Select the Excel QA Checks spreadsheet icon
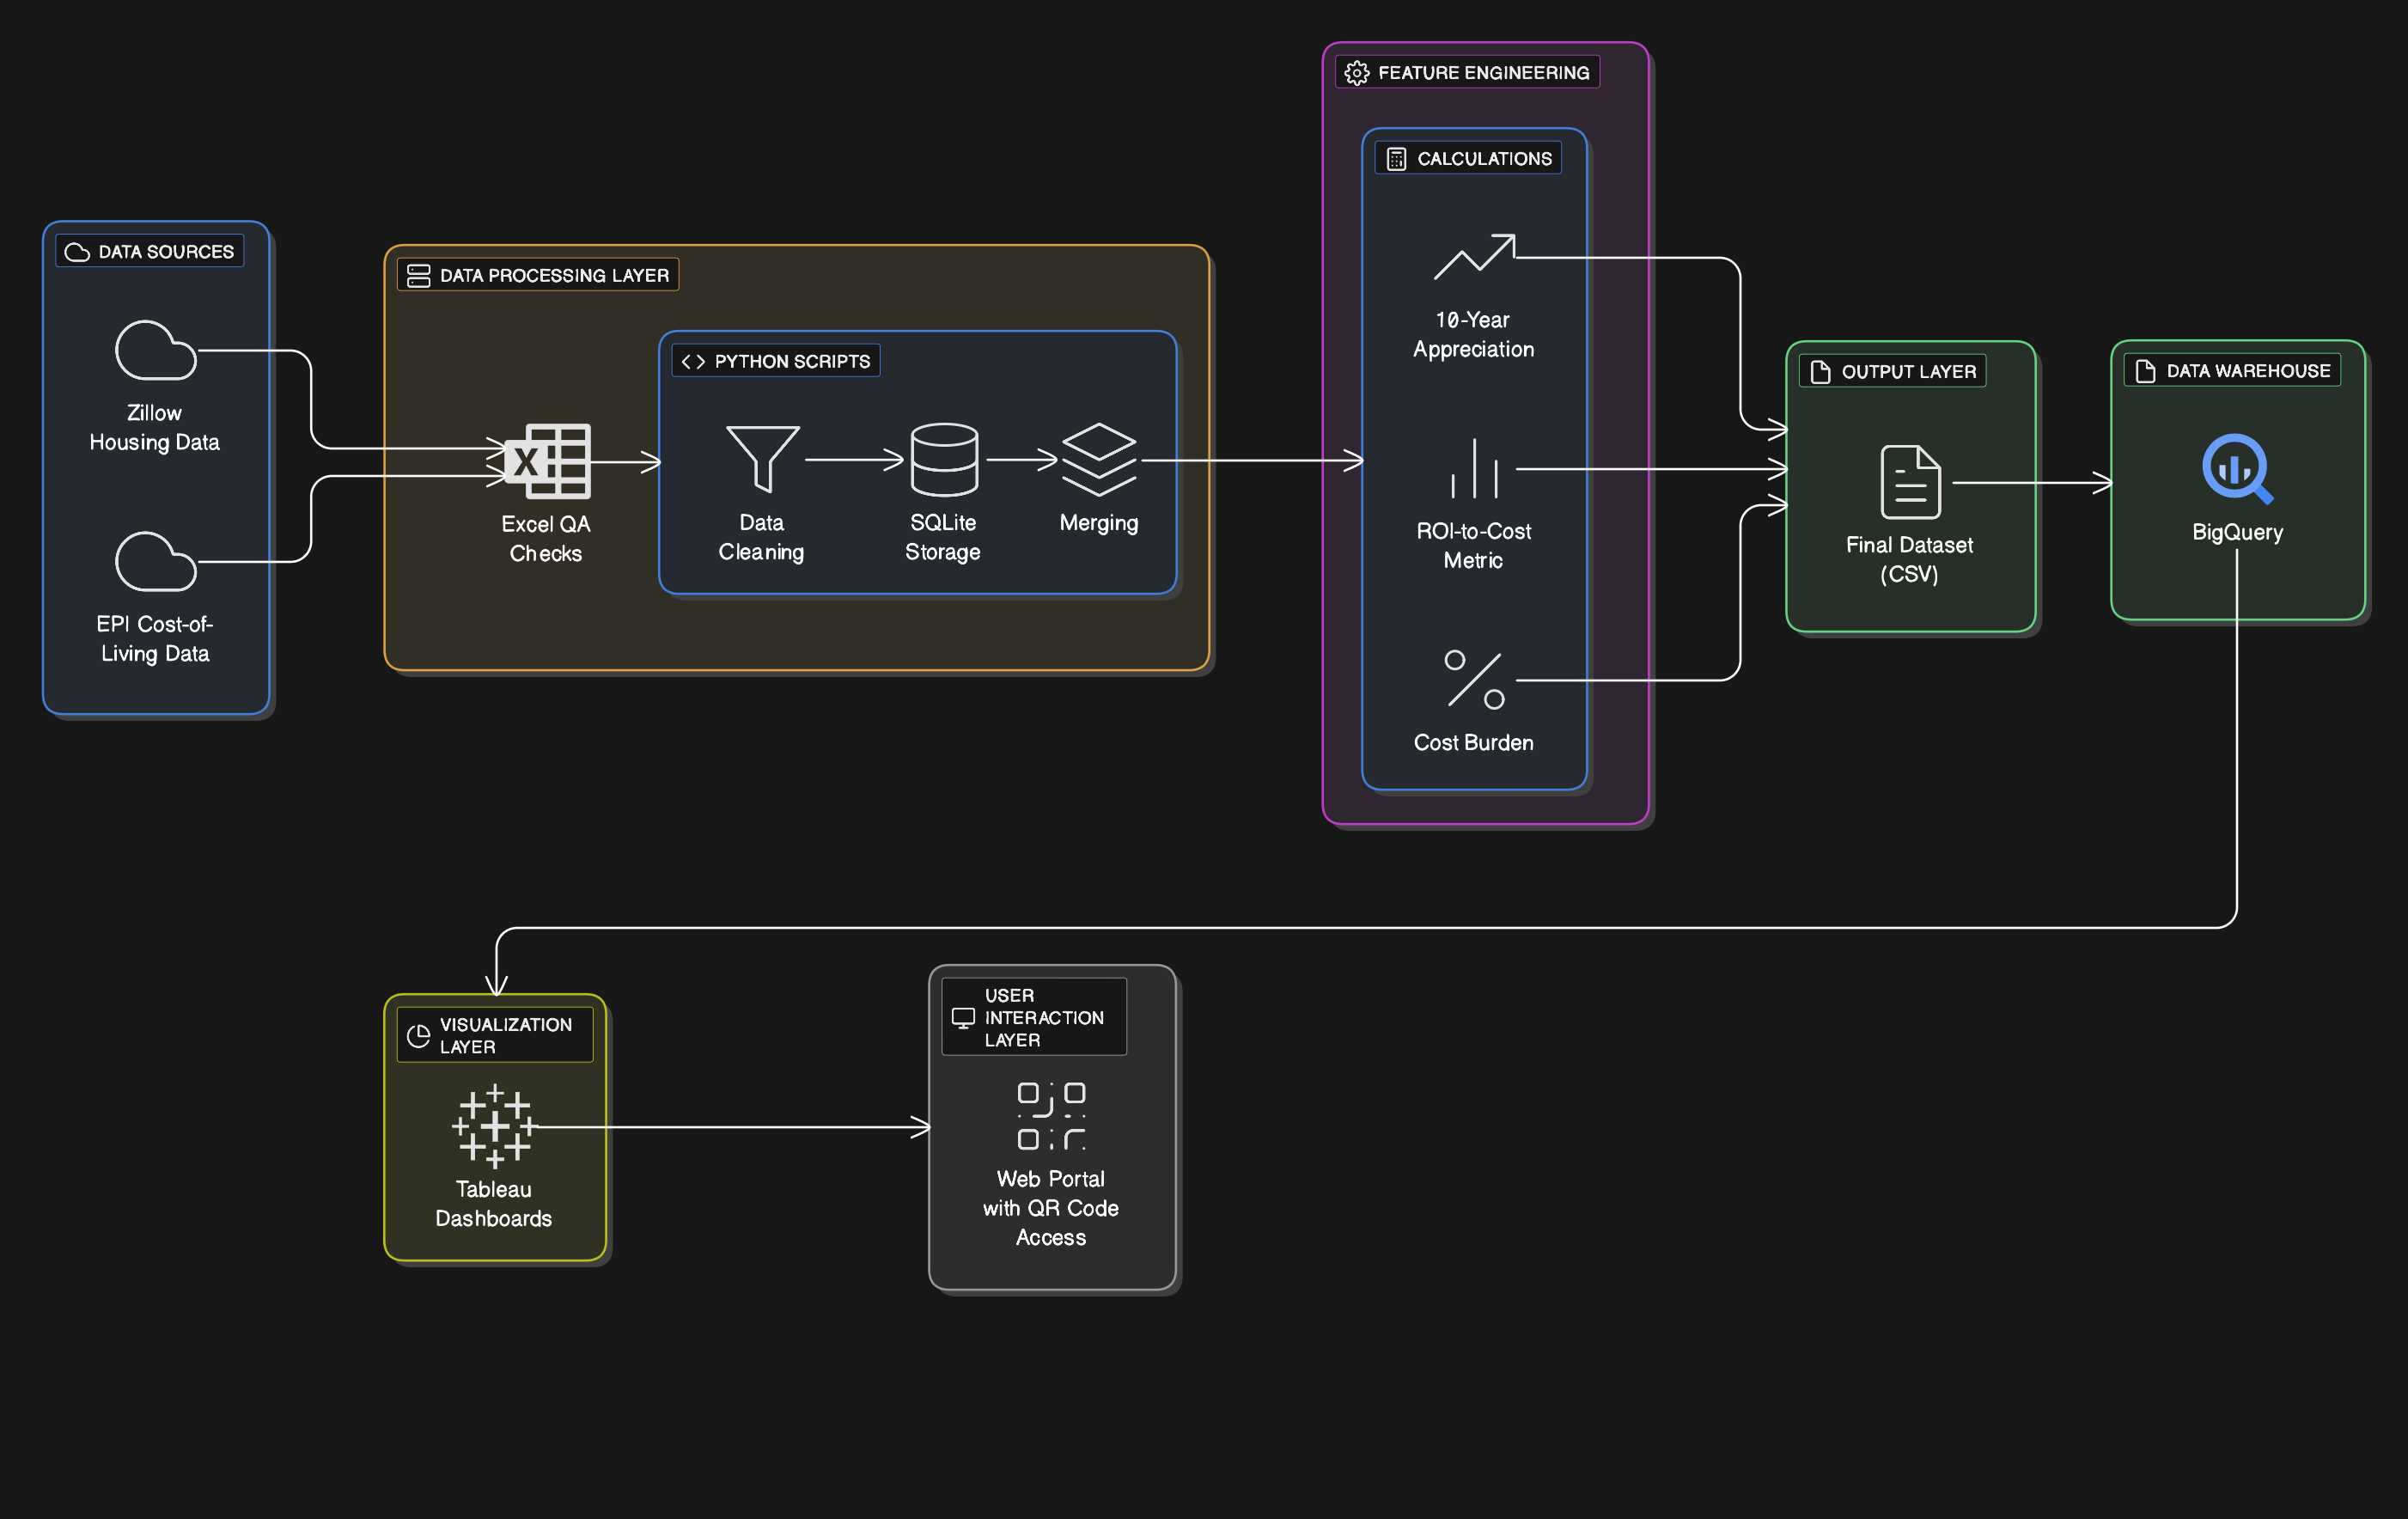The image size is (2408, 1519). (547, 461)
